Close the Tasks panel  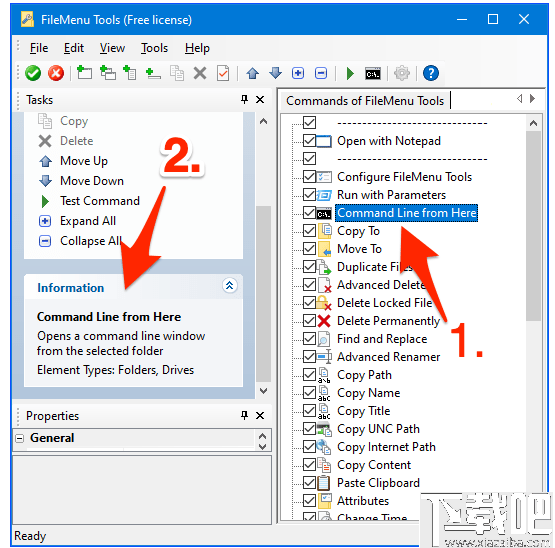coord(260,100)
